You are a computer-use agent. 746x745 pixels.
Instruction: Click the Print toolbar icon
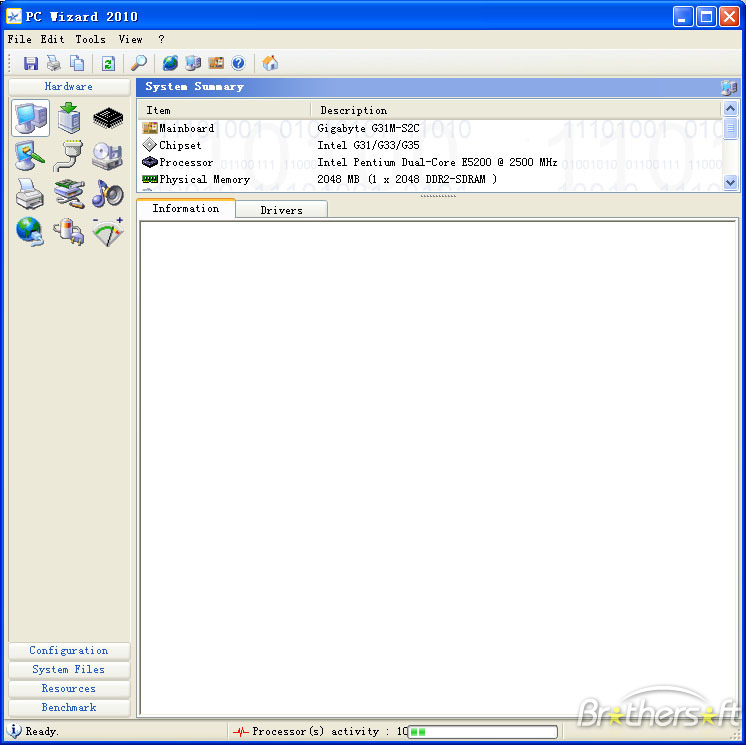53,63
